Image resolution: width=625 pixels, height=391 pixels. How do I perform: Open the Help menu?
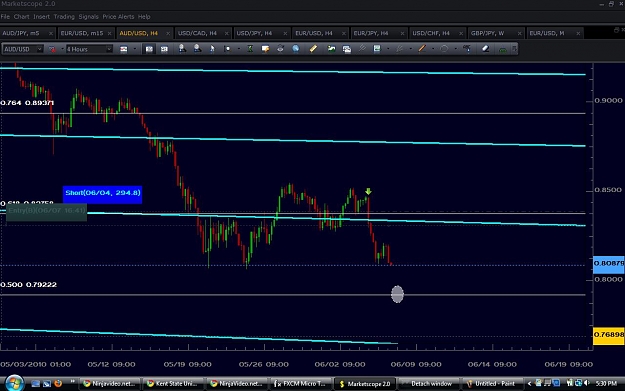click(144, 17)
